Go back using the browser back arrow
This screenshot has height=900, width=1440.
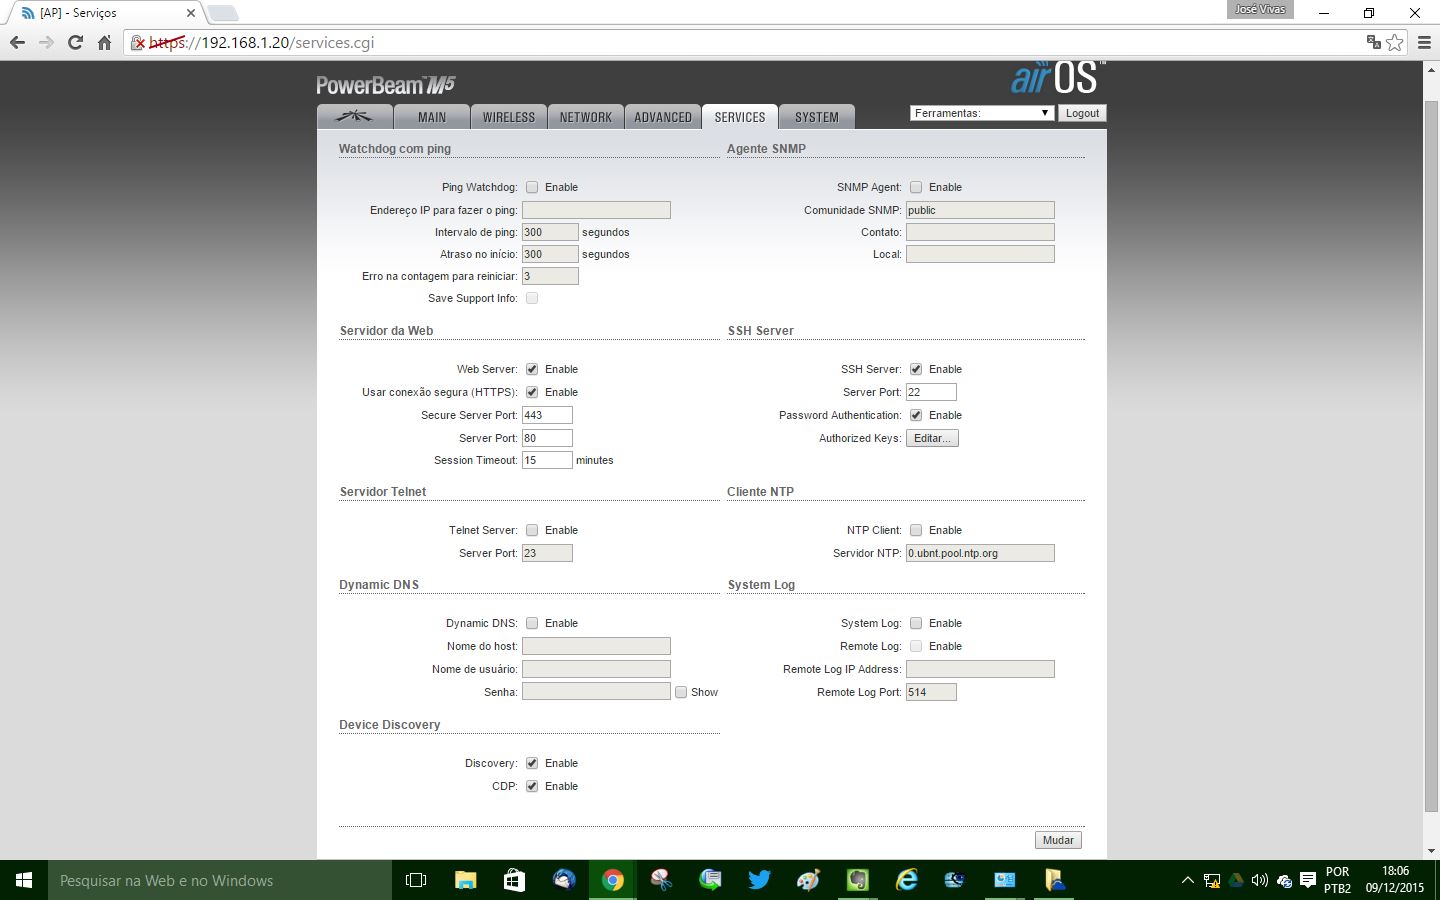click(17, 43)
